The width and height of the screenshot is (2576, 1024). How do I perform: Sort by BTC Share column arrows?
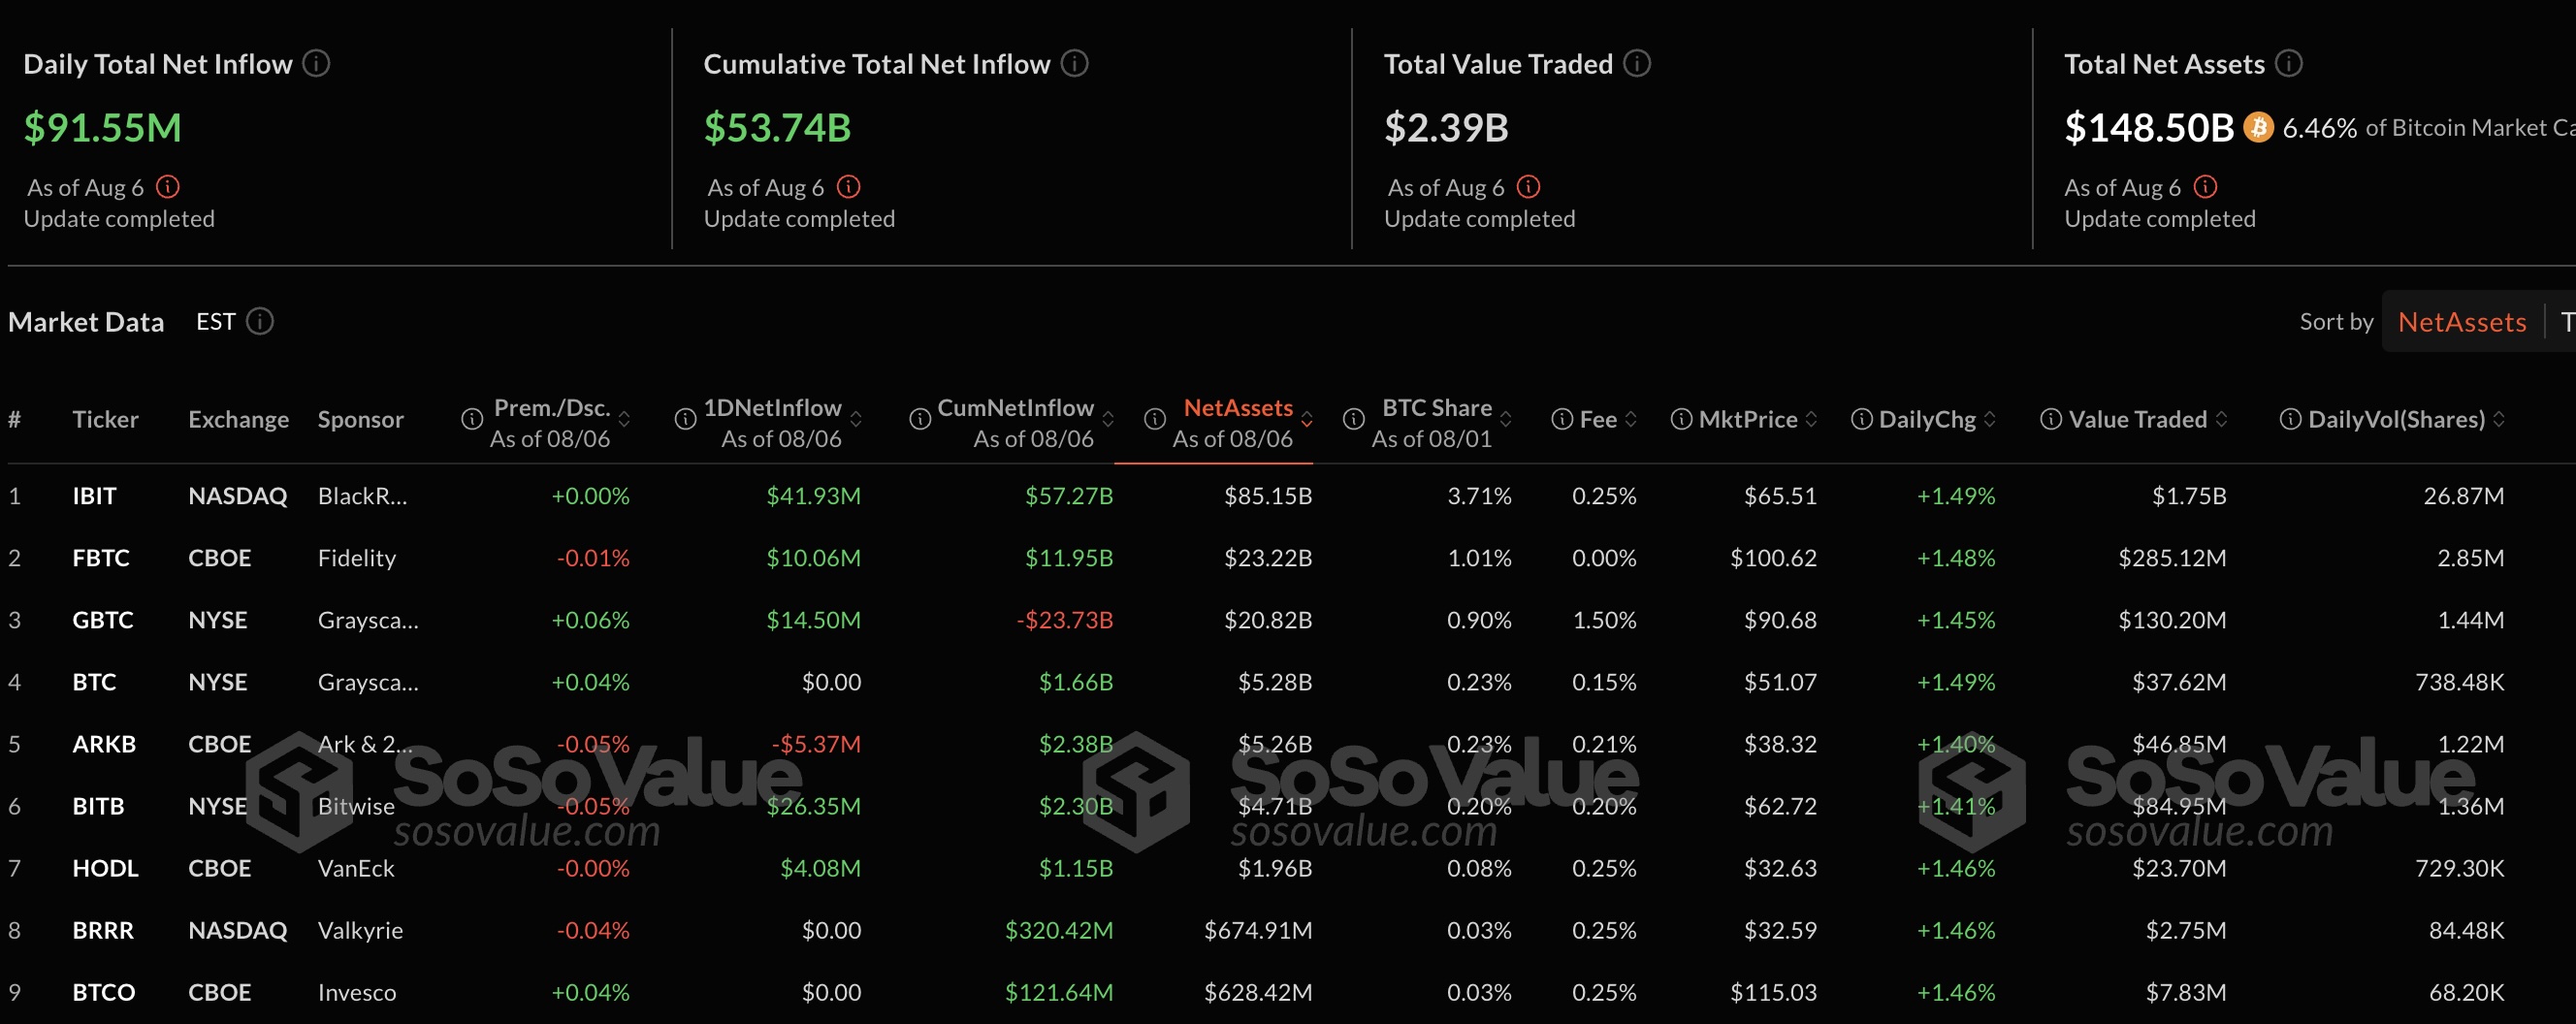pyautogui.click(x=1506, y=420)
